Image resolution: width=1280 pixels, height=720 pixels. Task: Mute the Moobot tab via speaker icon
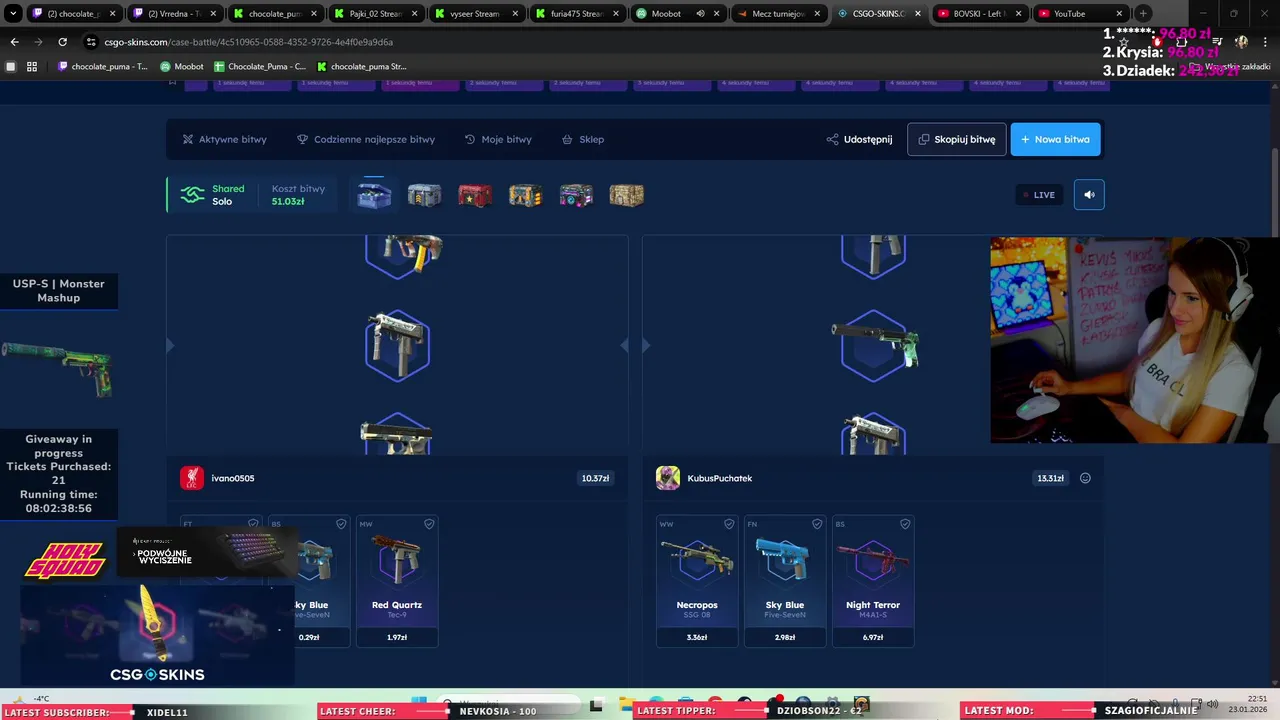700,14
